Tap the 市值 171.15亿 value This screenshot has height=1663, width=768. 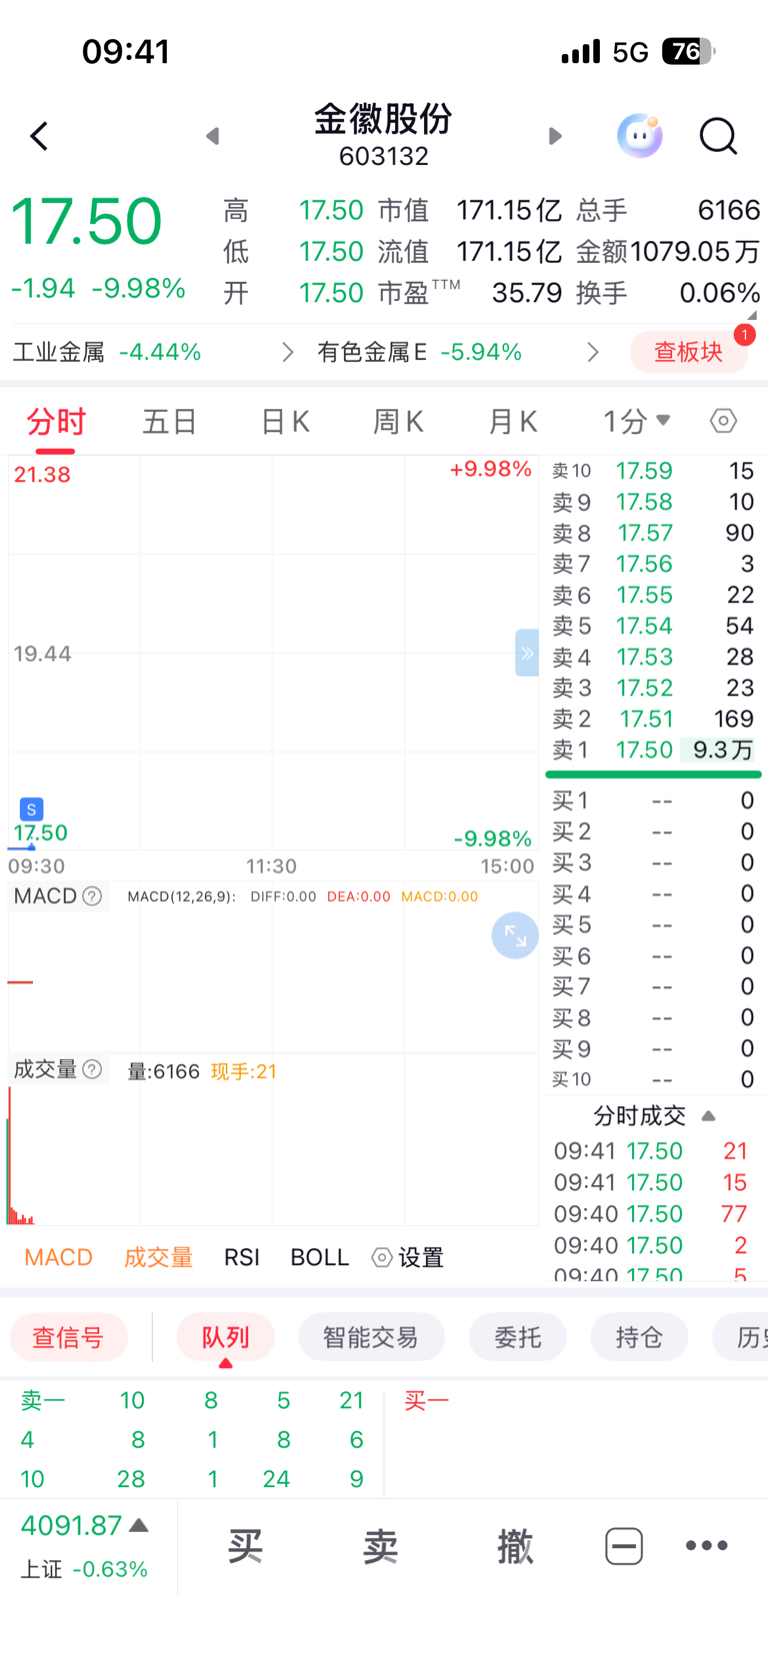pyautogui.click(x=509, y=210)
